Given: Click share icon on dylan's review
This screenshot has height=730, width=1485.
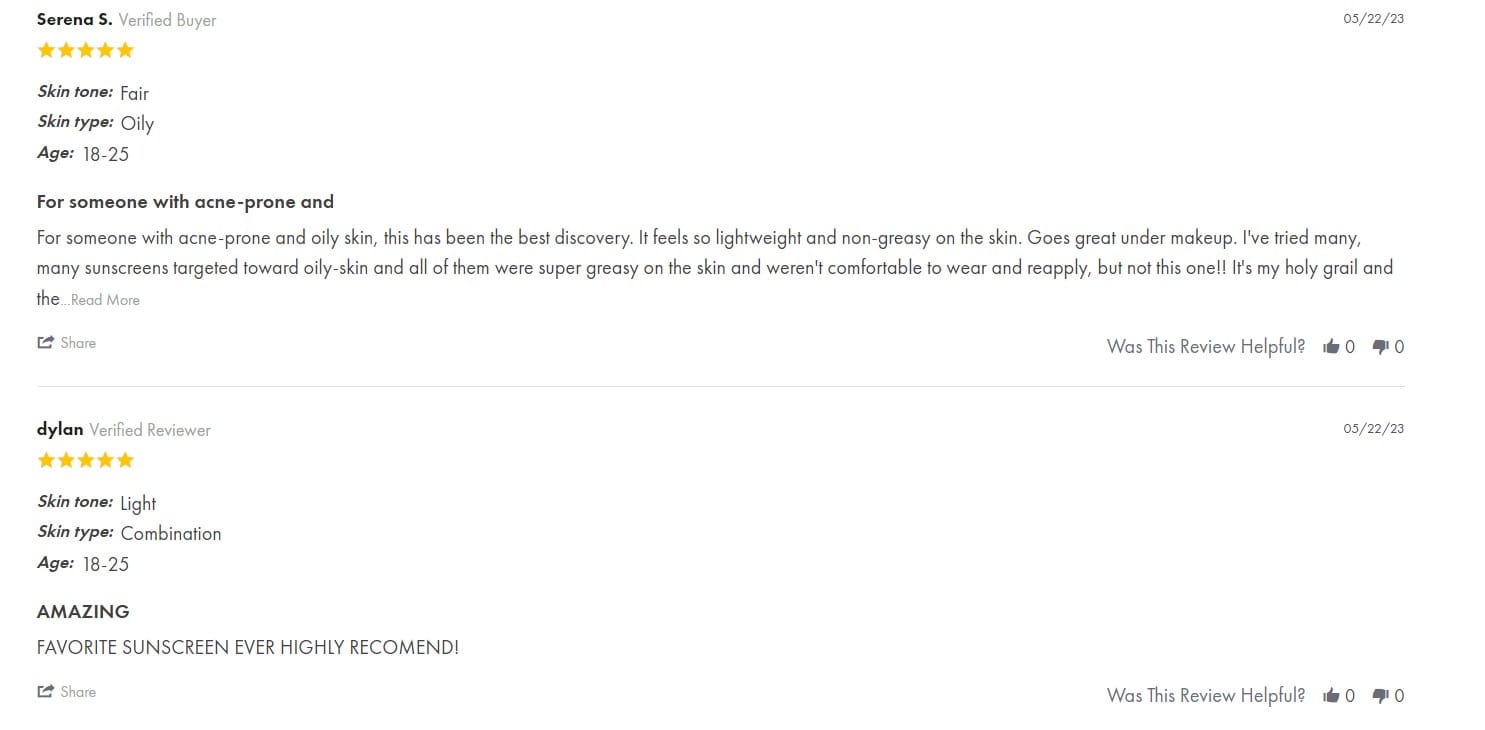Looking at the screenshot, I should [x=45, y=692].
